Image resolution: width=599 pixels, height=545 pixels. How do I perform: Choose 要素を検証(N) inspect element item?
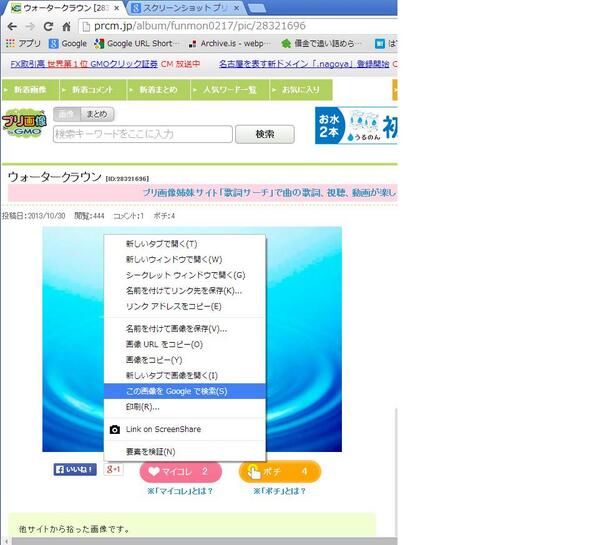pos(185,452)
